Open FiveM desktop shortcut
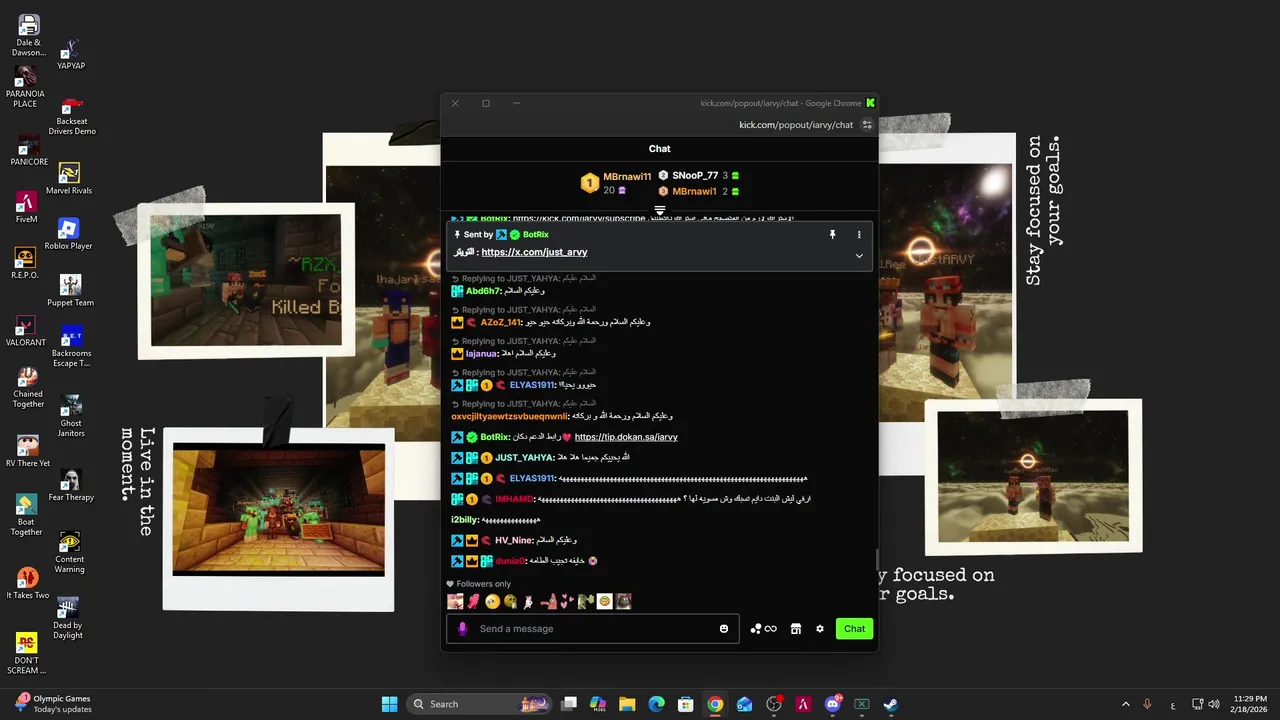The image size is (1280, 720). pos(27,207)
